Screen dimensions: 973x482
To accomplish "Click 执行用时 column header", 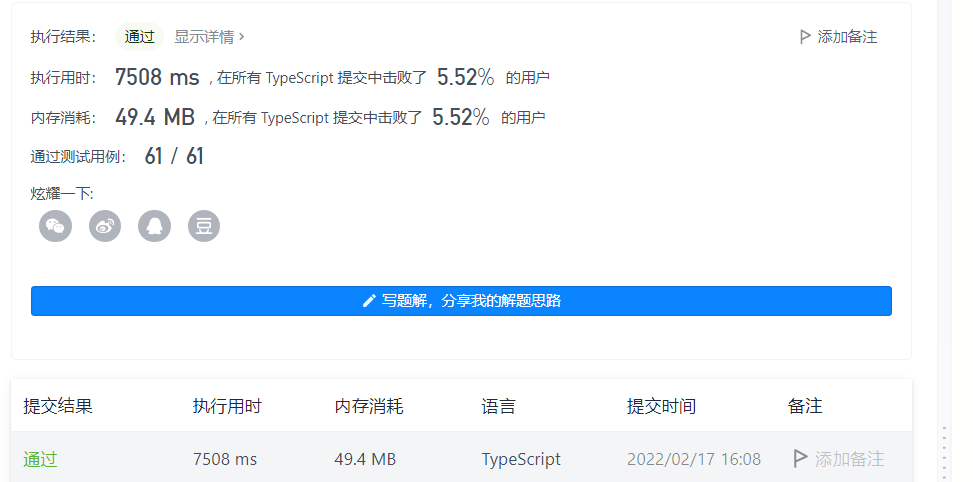I will (x=227, y=406).
